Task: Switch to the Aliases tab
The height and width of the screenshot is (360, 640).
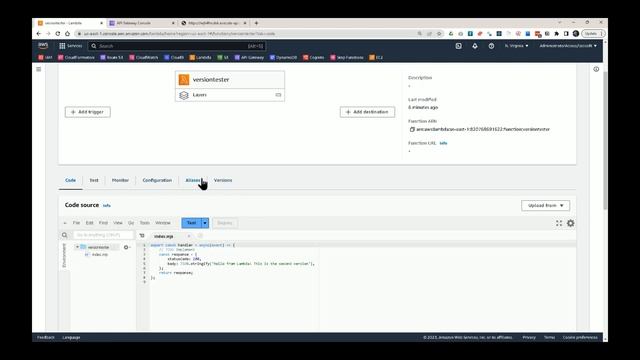Action: [x=193, y=180]
